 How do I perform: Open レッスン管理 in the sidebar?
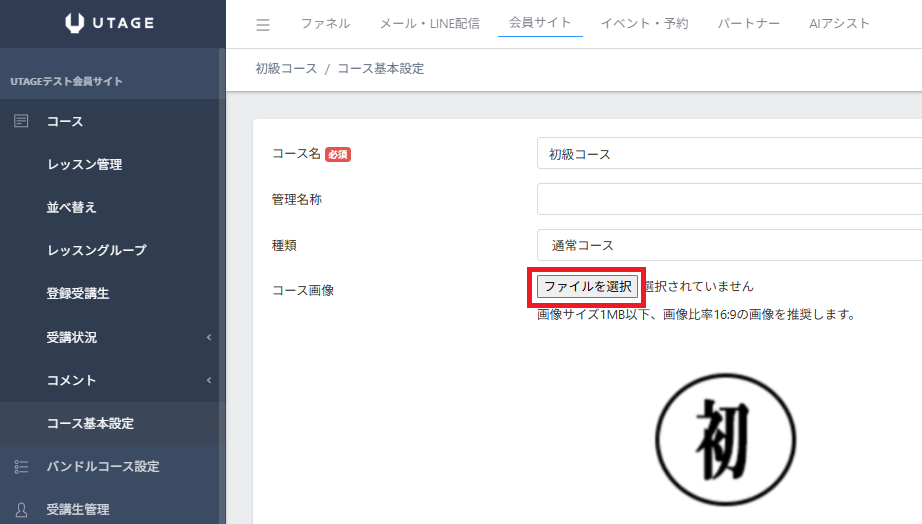(84, 164)
